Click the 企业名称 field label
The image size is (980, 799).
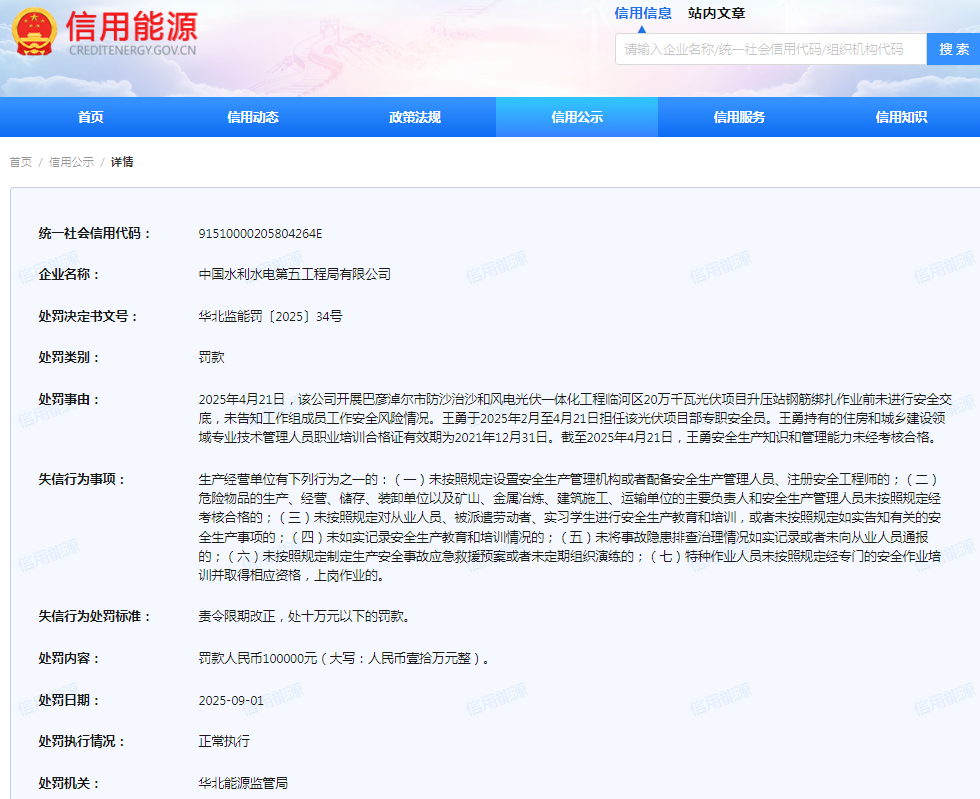coord(69,274)
